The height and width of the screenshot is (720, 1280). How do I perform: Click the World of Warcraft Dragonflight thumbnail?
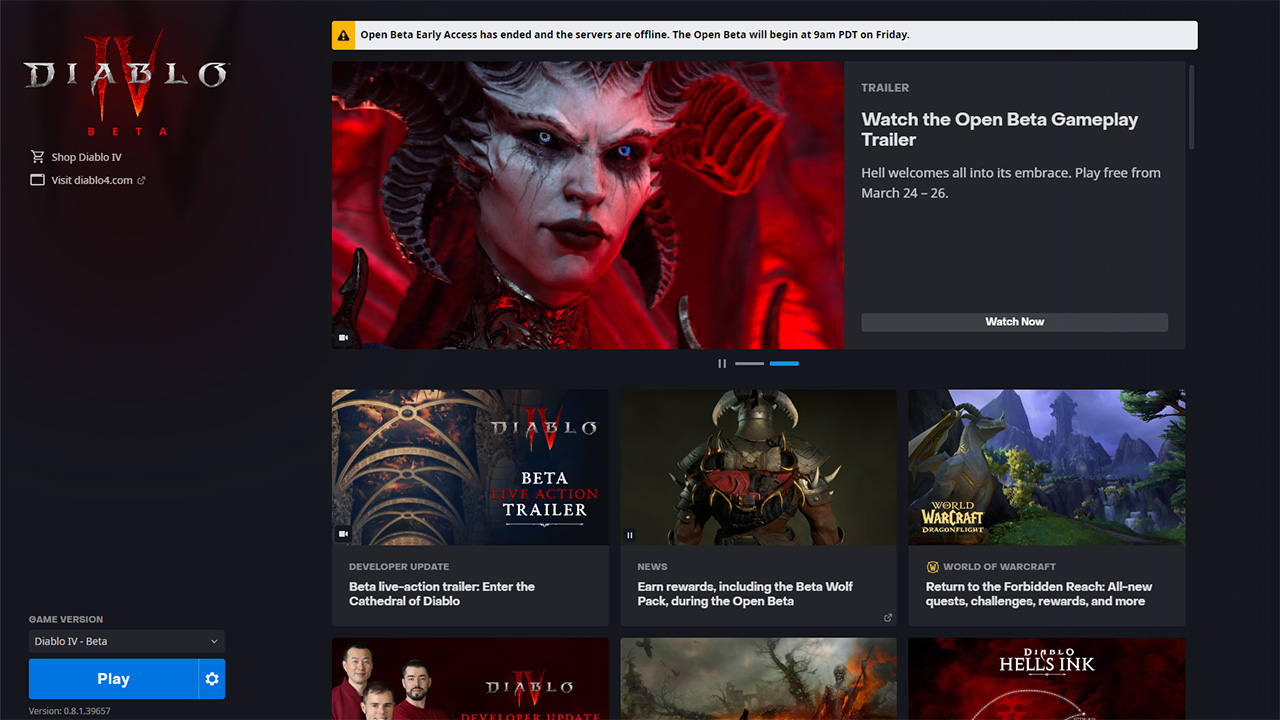point(1047,467)
